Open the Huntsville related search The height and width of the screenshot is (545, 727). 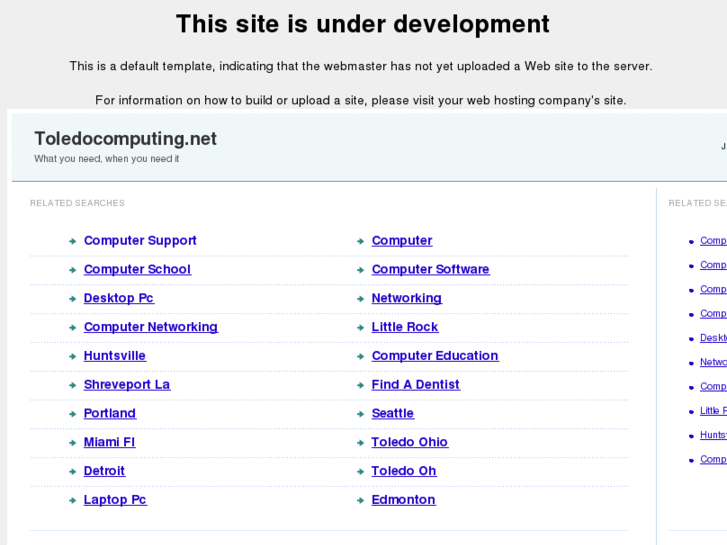(115, 356)
